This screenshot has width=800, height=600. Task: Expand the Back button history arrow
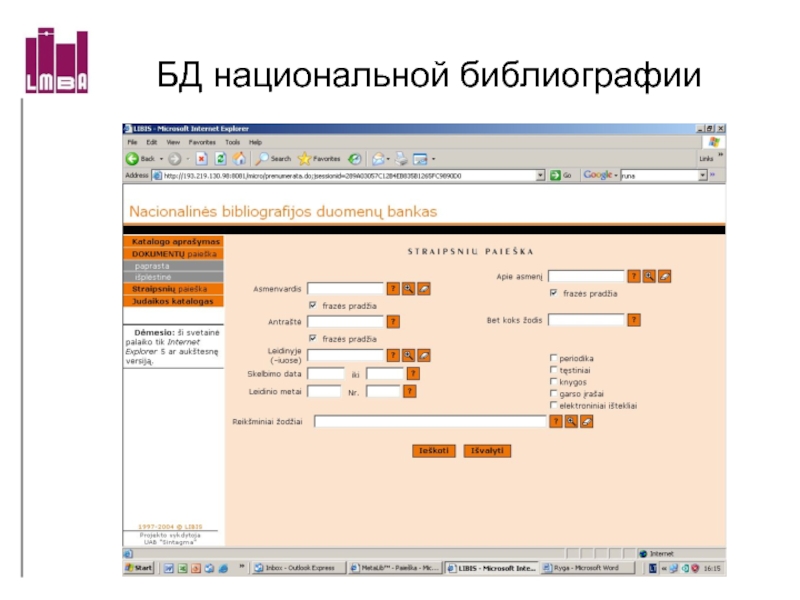160,159
